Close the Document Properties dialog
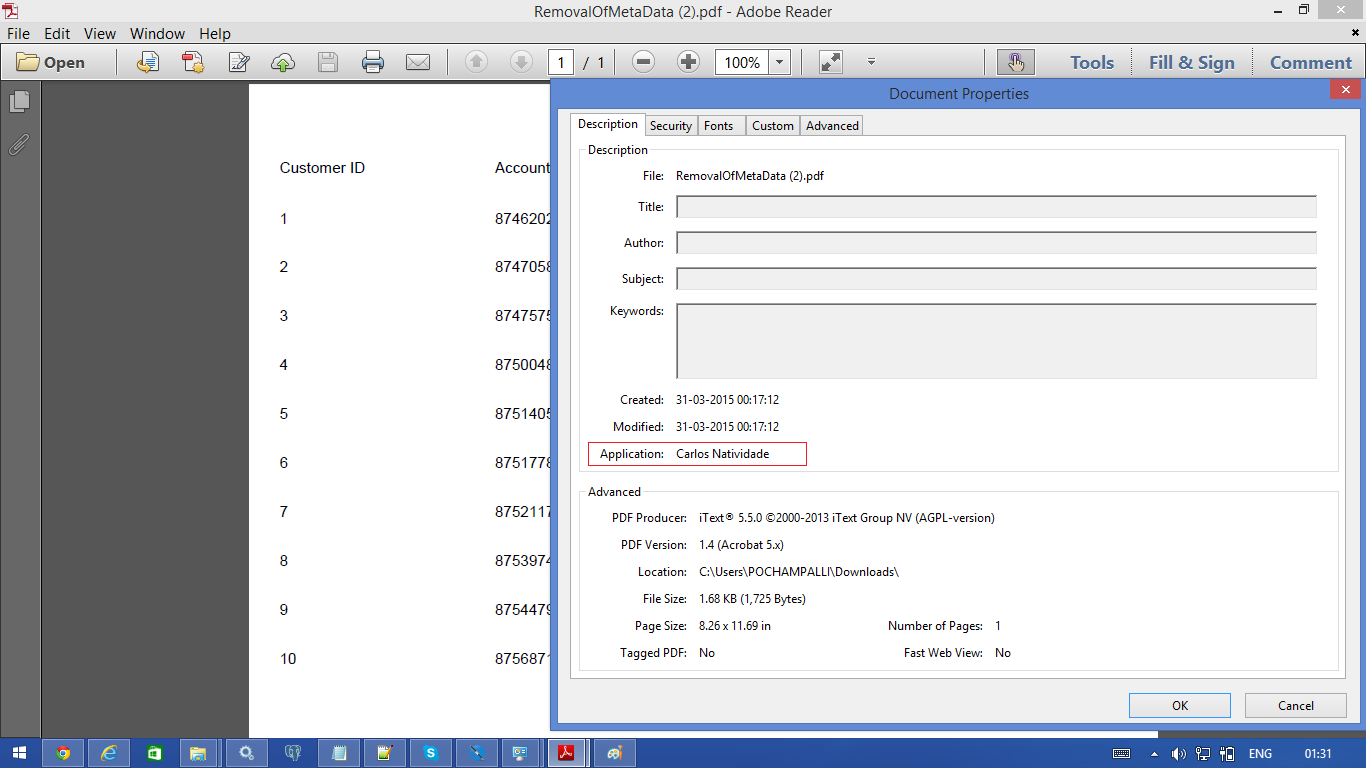1366x768 pixels. [x=1344, y=92]
